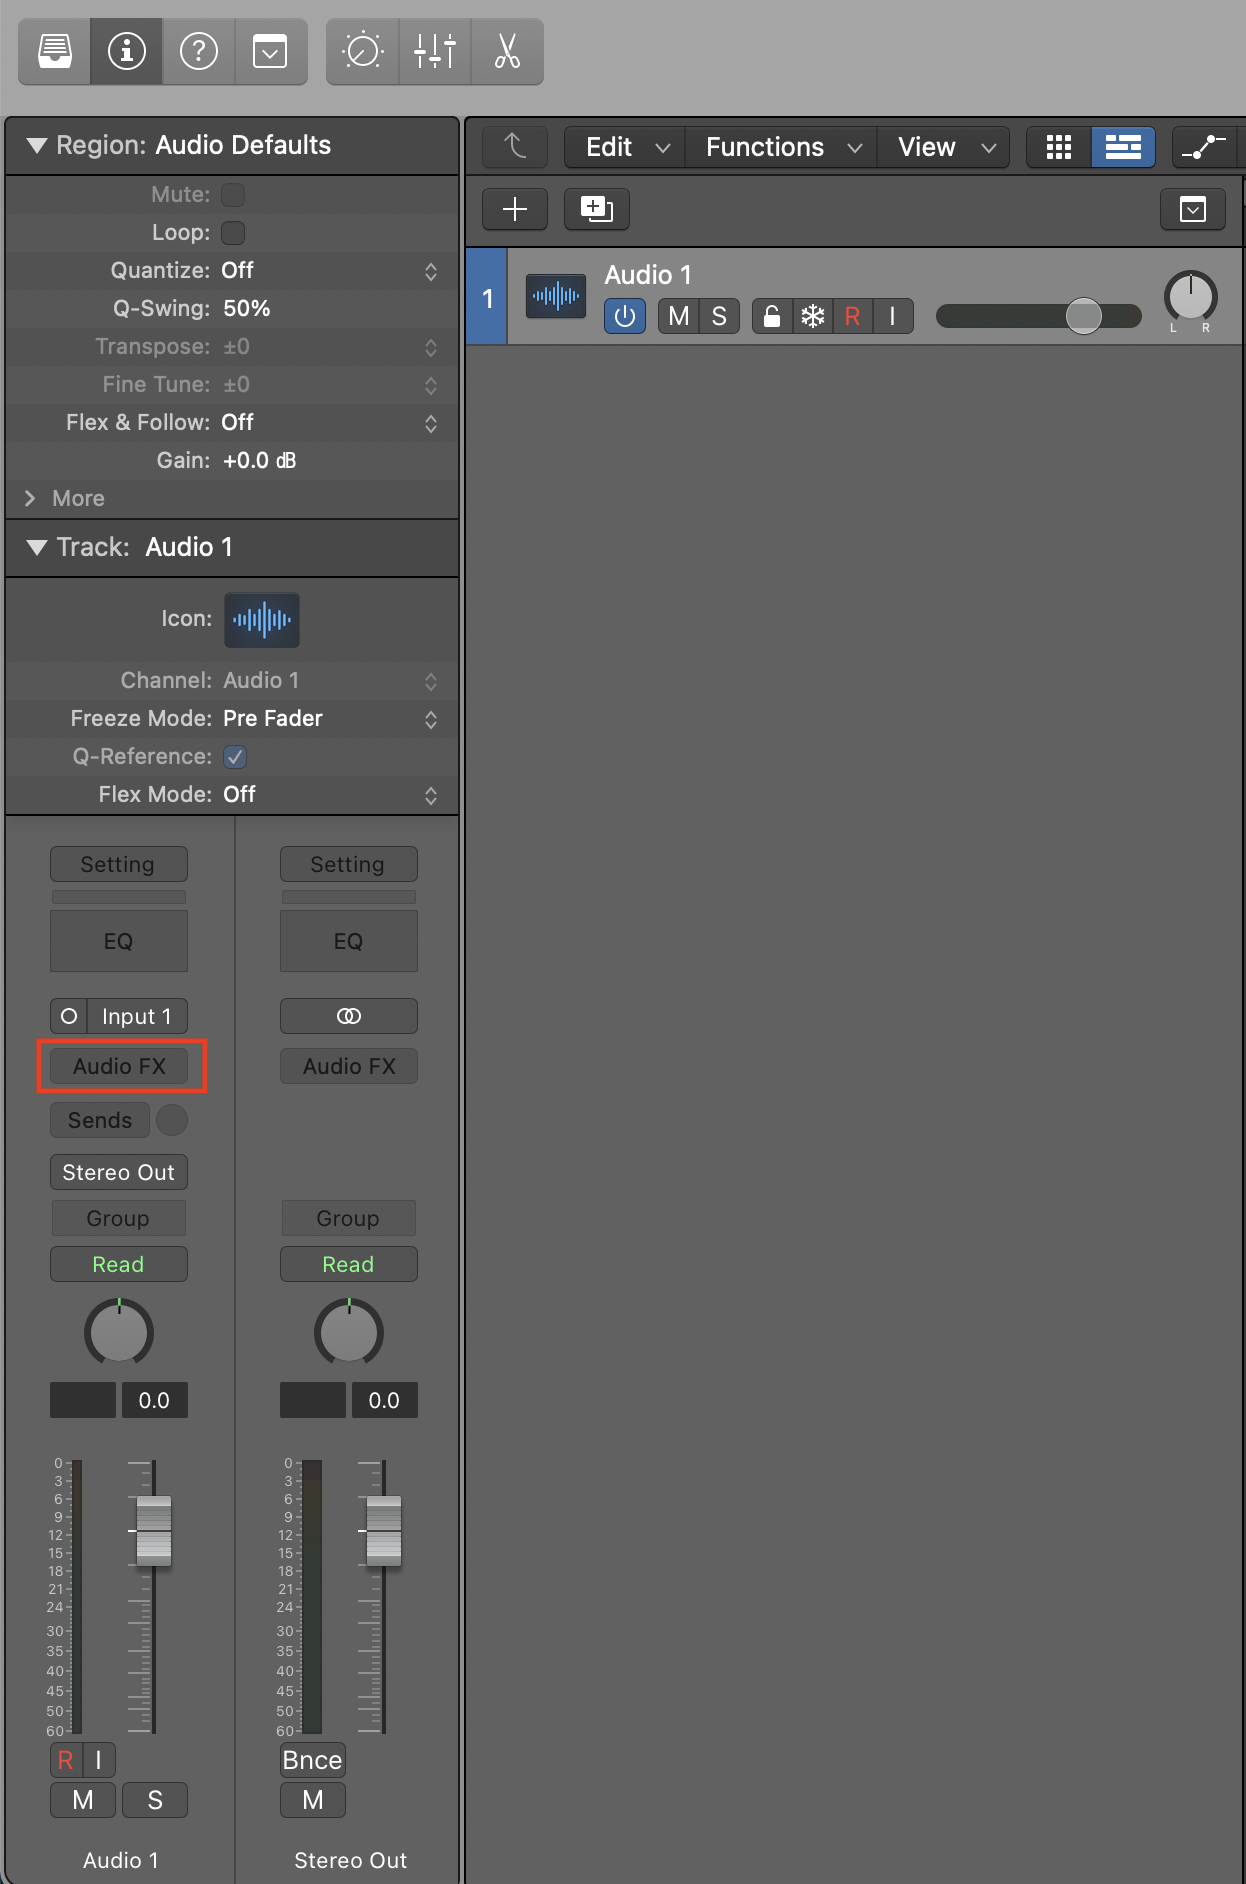This screenshot has height=1884, width=1246.
Task: Open the Mixer faders button
Action: (435, 51)
